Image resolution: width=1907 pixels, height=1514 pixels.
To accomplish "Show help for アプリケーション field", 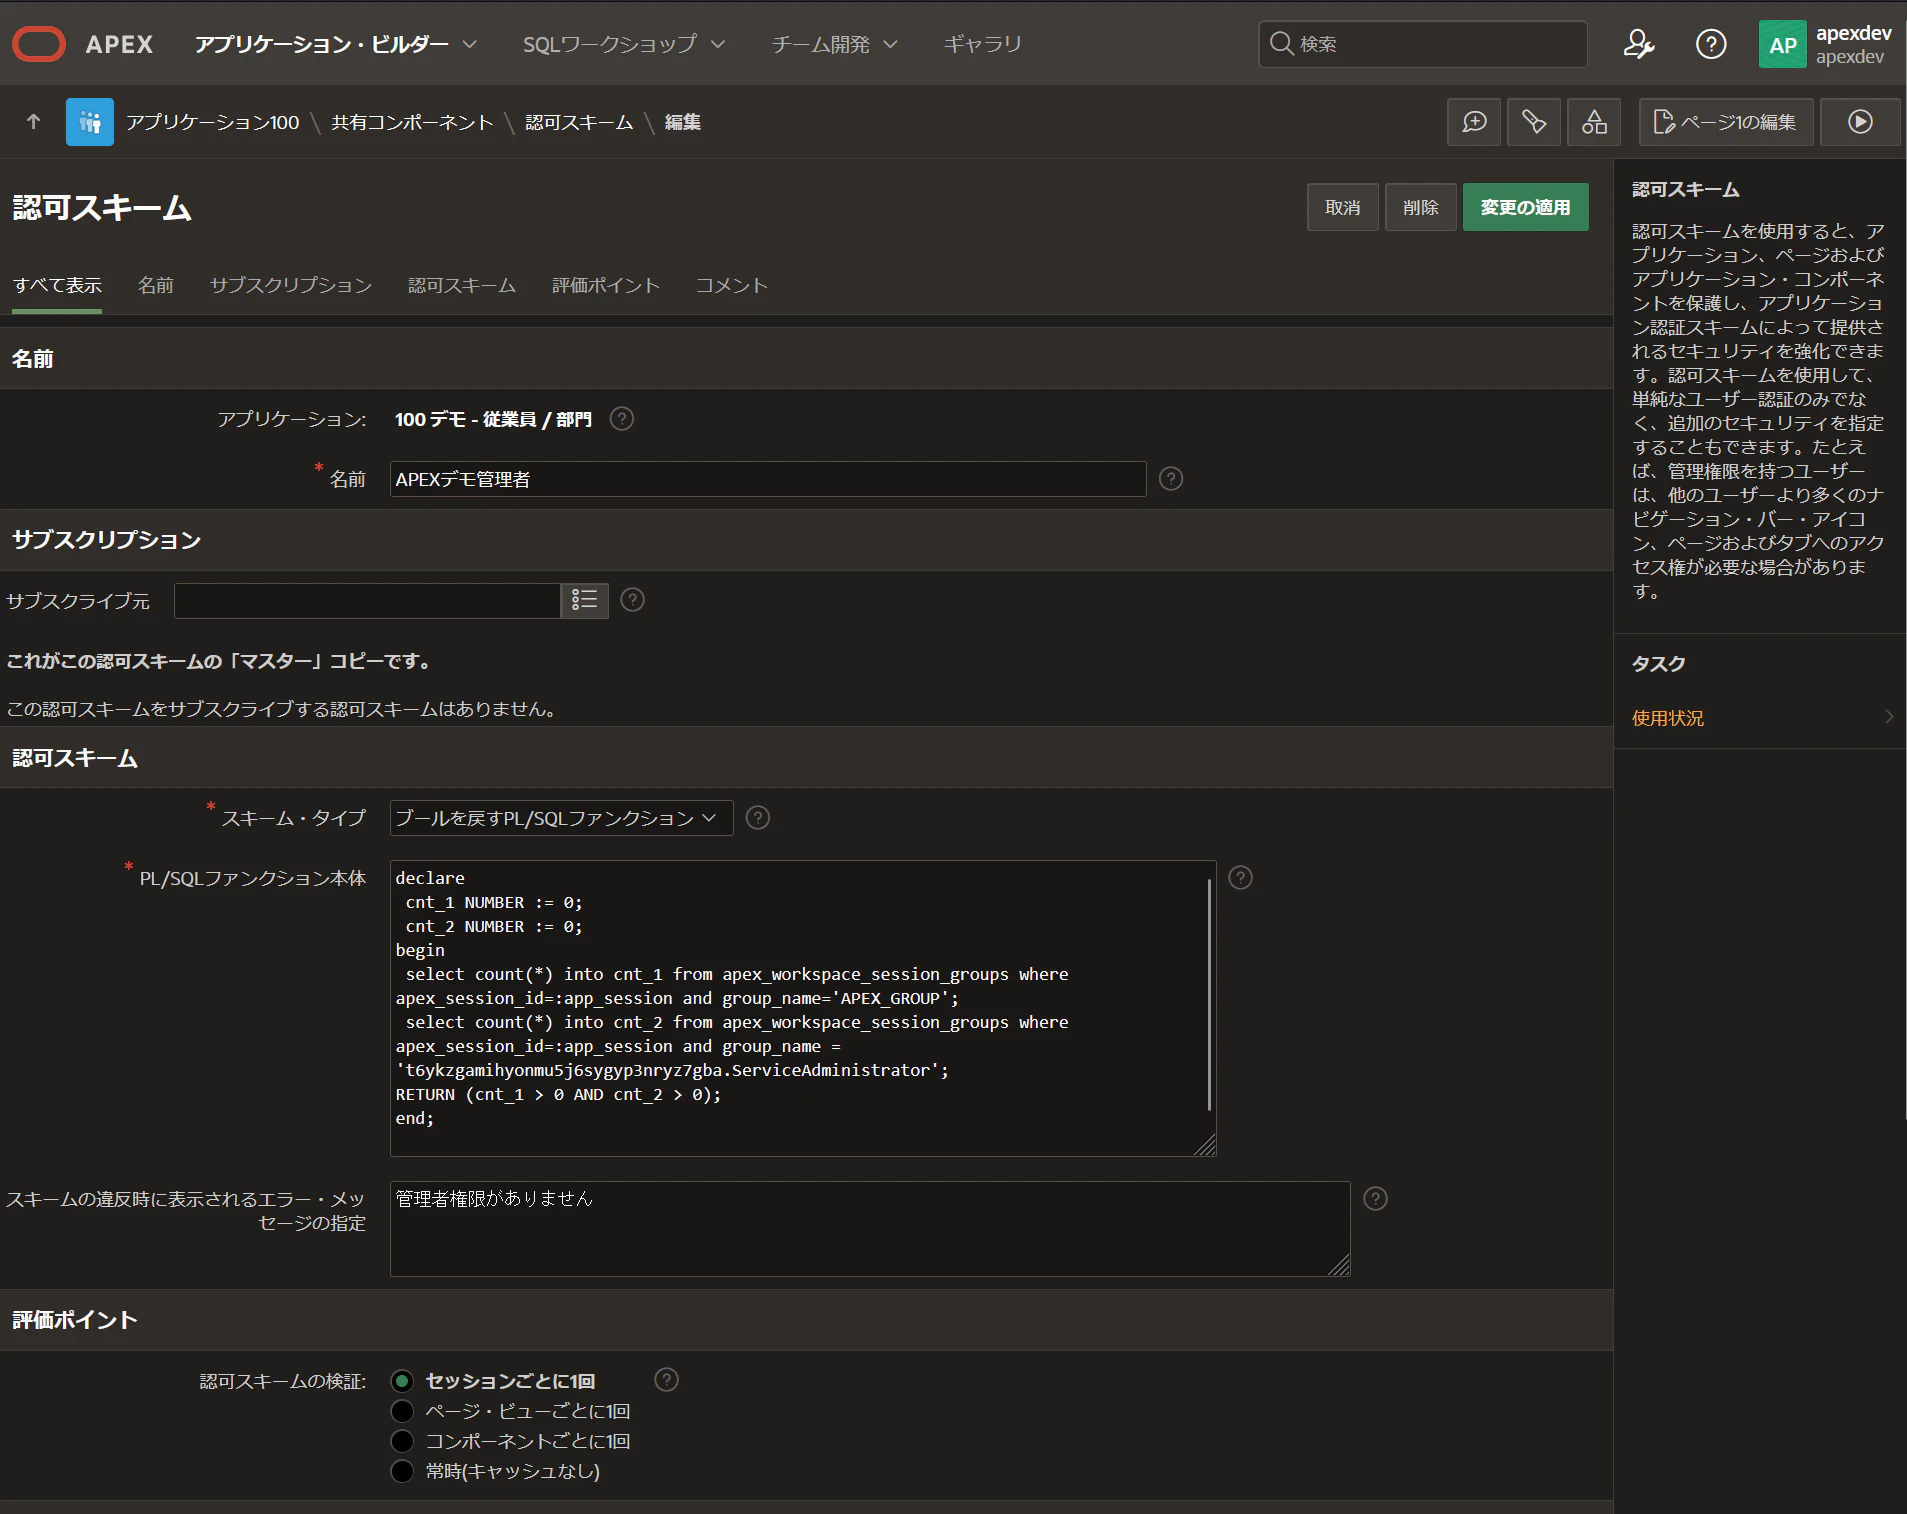I will point(622,419).
